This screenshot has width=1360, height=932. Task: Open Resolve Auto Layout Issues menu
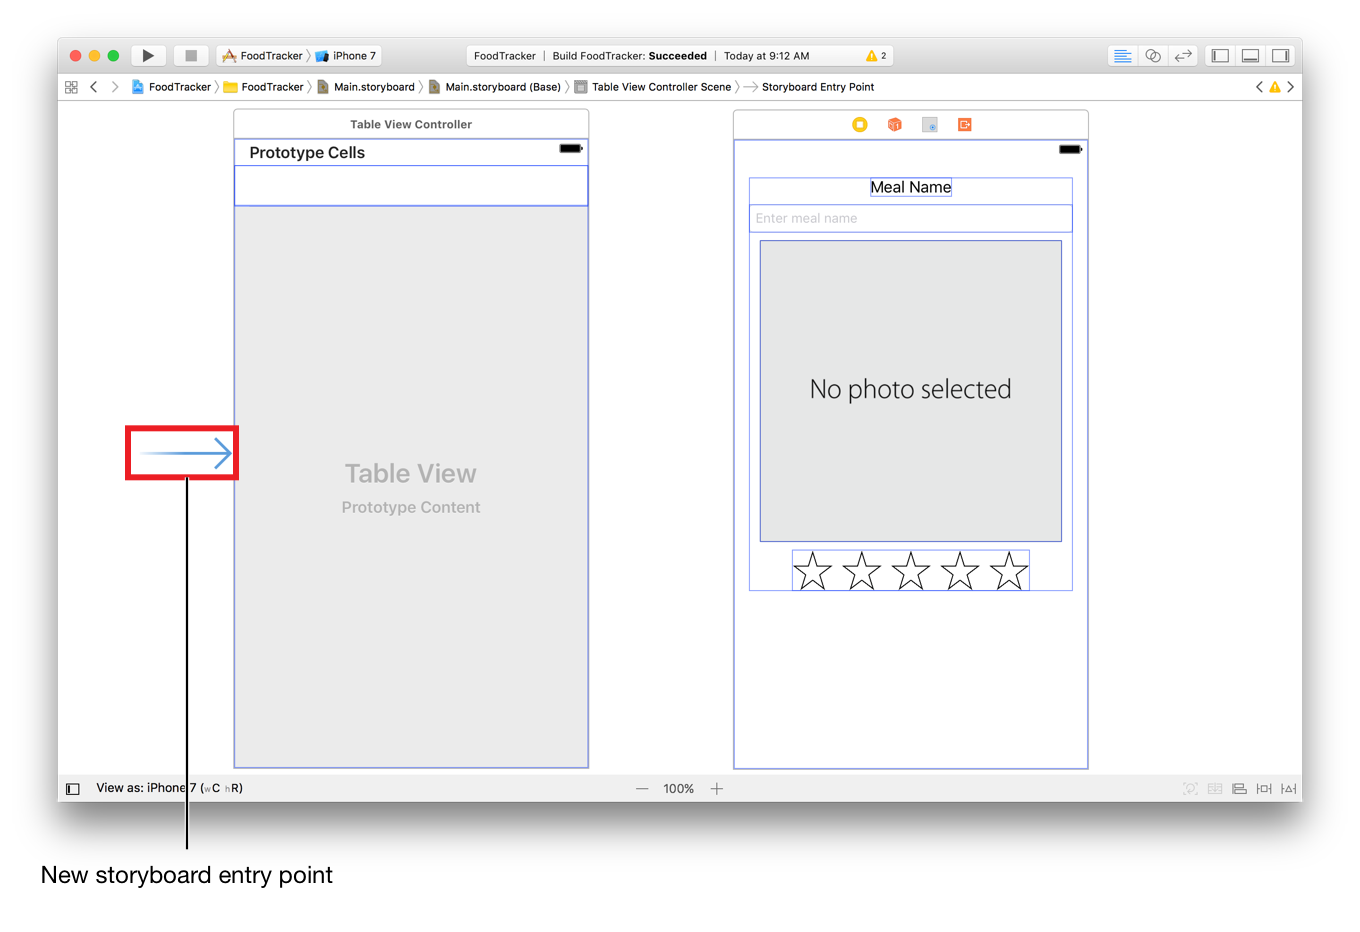click(1289, 789)
